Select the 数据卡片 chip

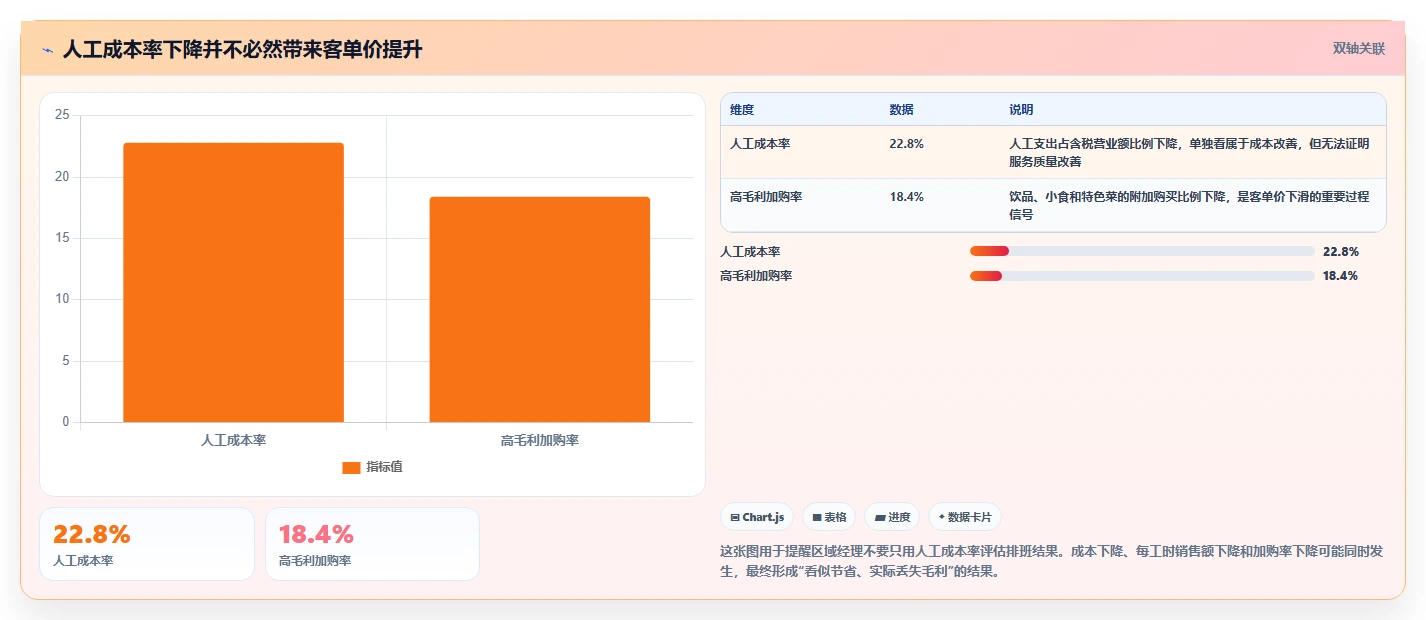[965, 517]
